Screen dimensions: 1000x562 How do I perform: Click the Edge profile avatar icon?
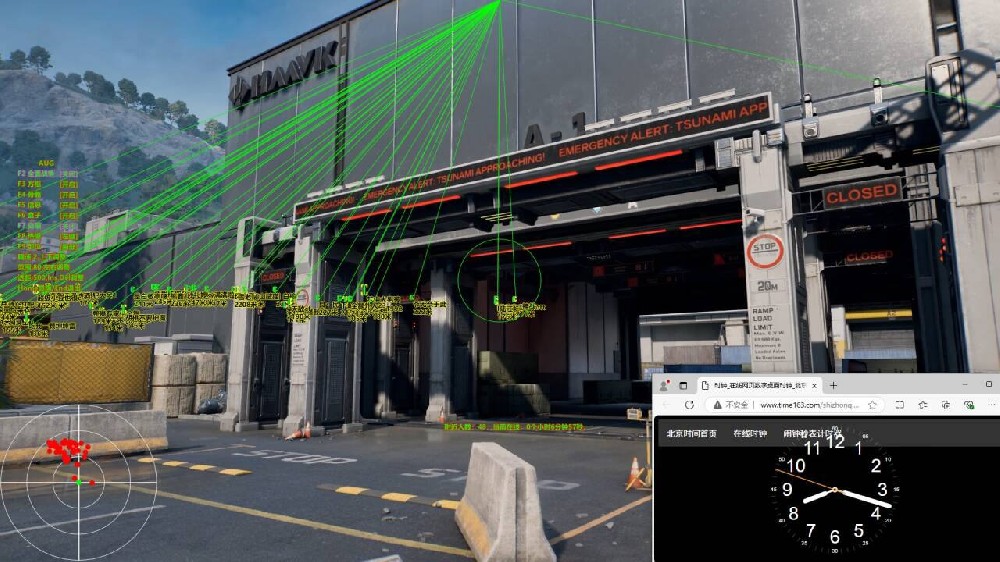click(x=664, y=384)
